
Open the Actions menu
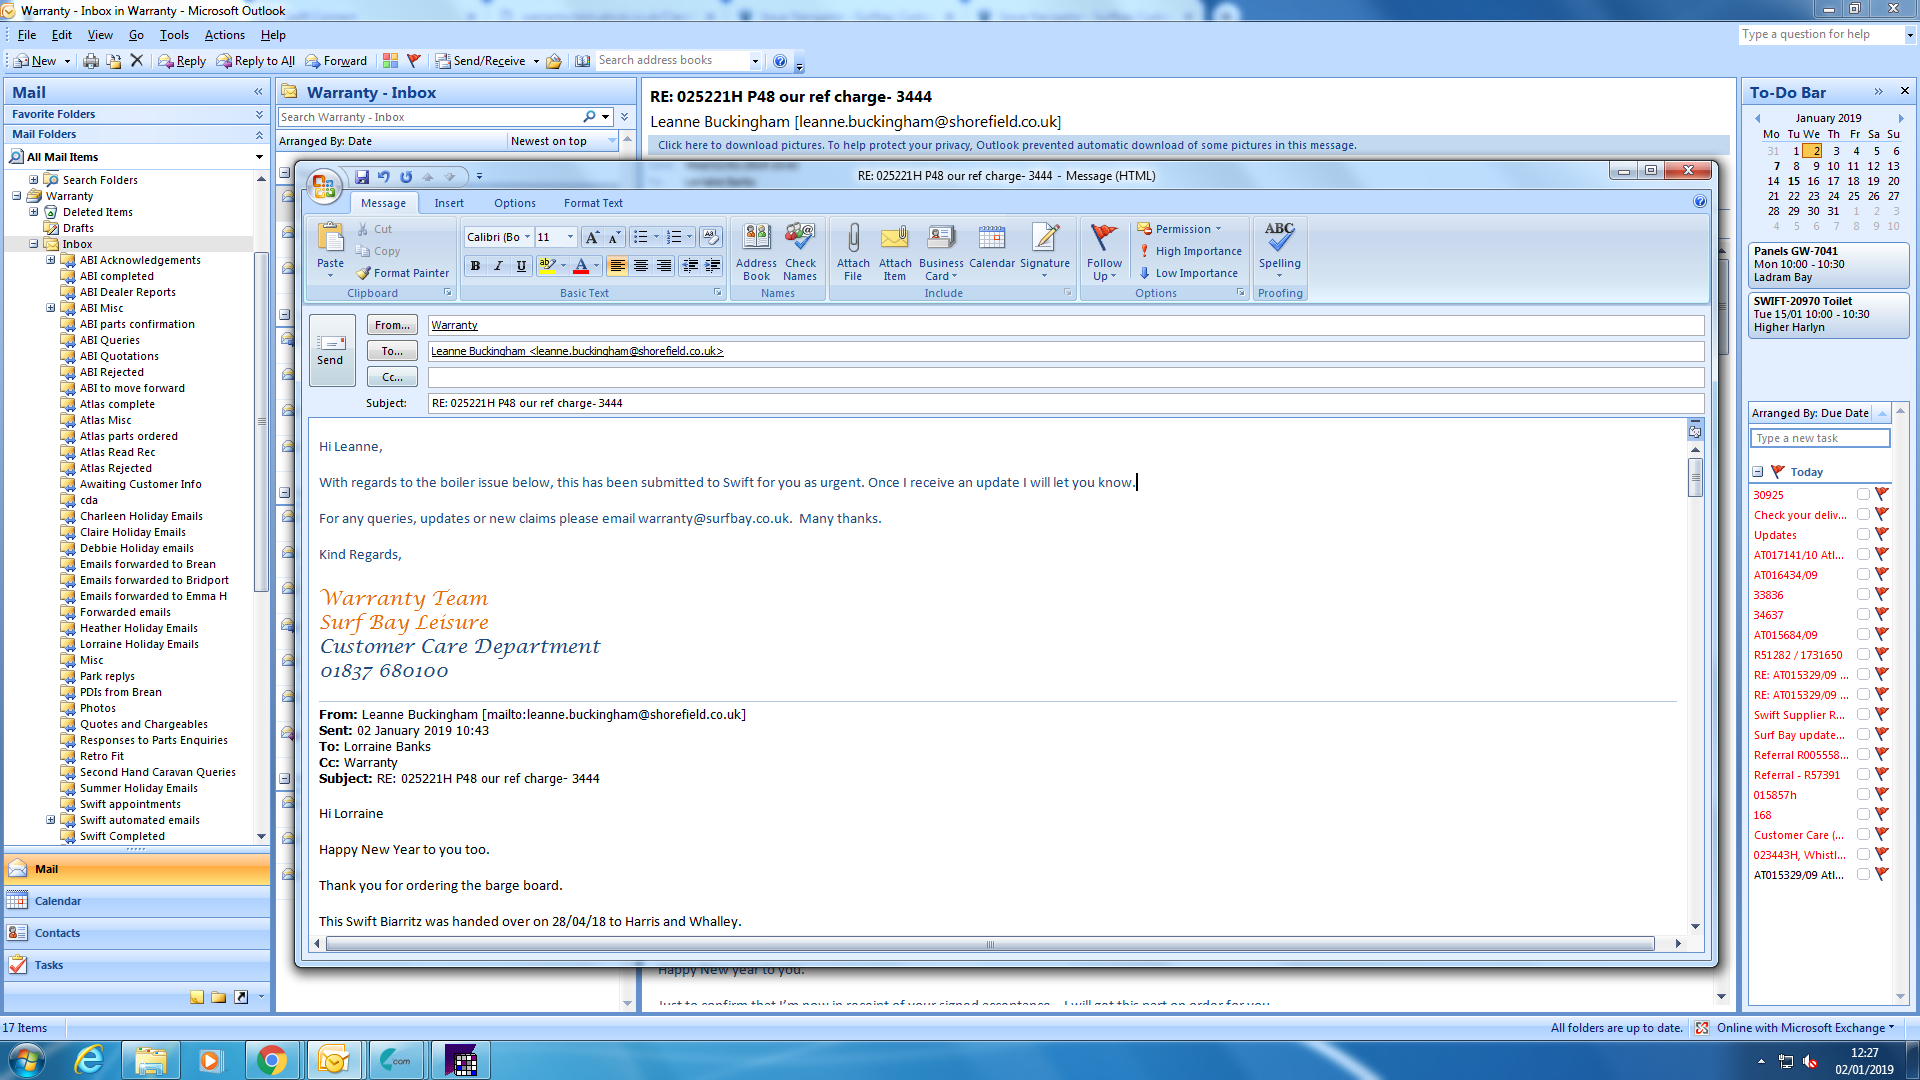click(x=224, y=35)
